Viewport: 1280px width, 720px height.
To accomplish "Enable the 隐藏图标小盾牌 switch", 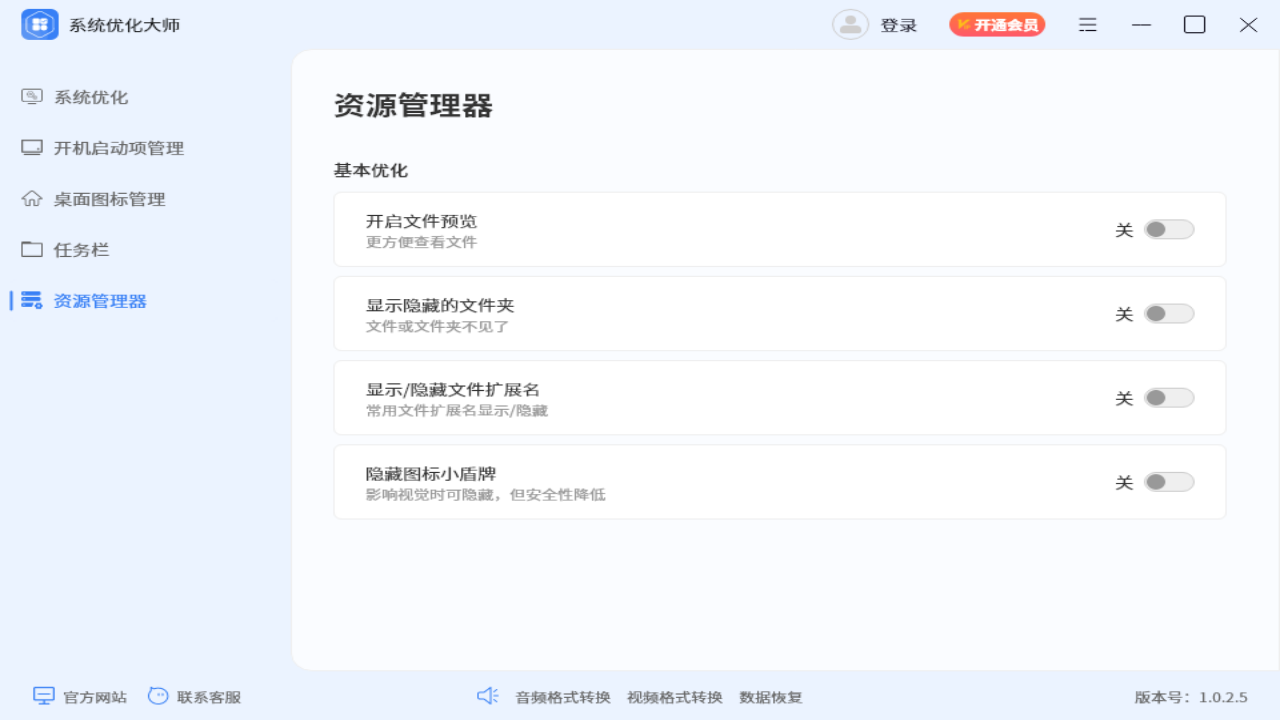I will 1167,481.
